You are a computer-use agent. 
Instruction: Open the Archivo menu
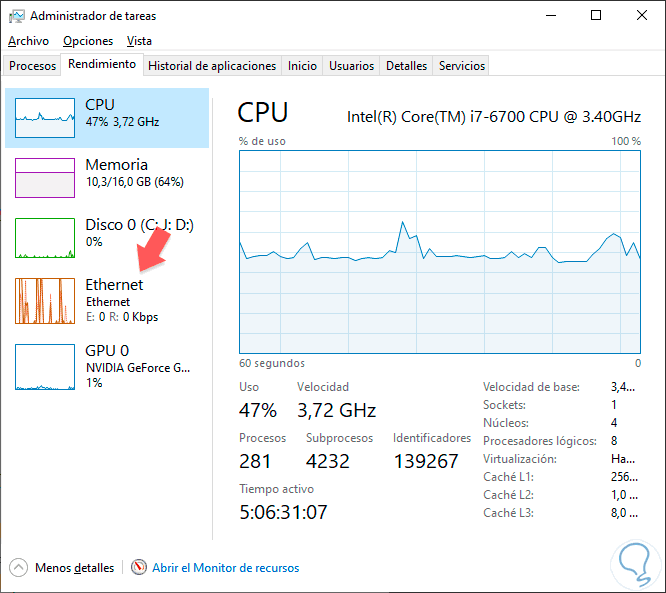(x=28, y=41)
